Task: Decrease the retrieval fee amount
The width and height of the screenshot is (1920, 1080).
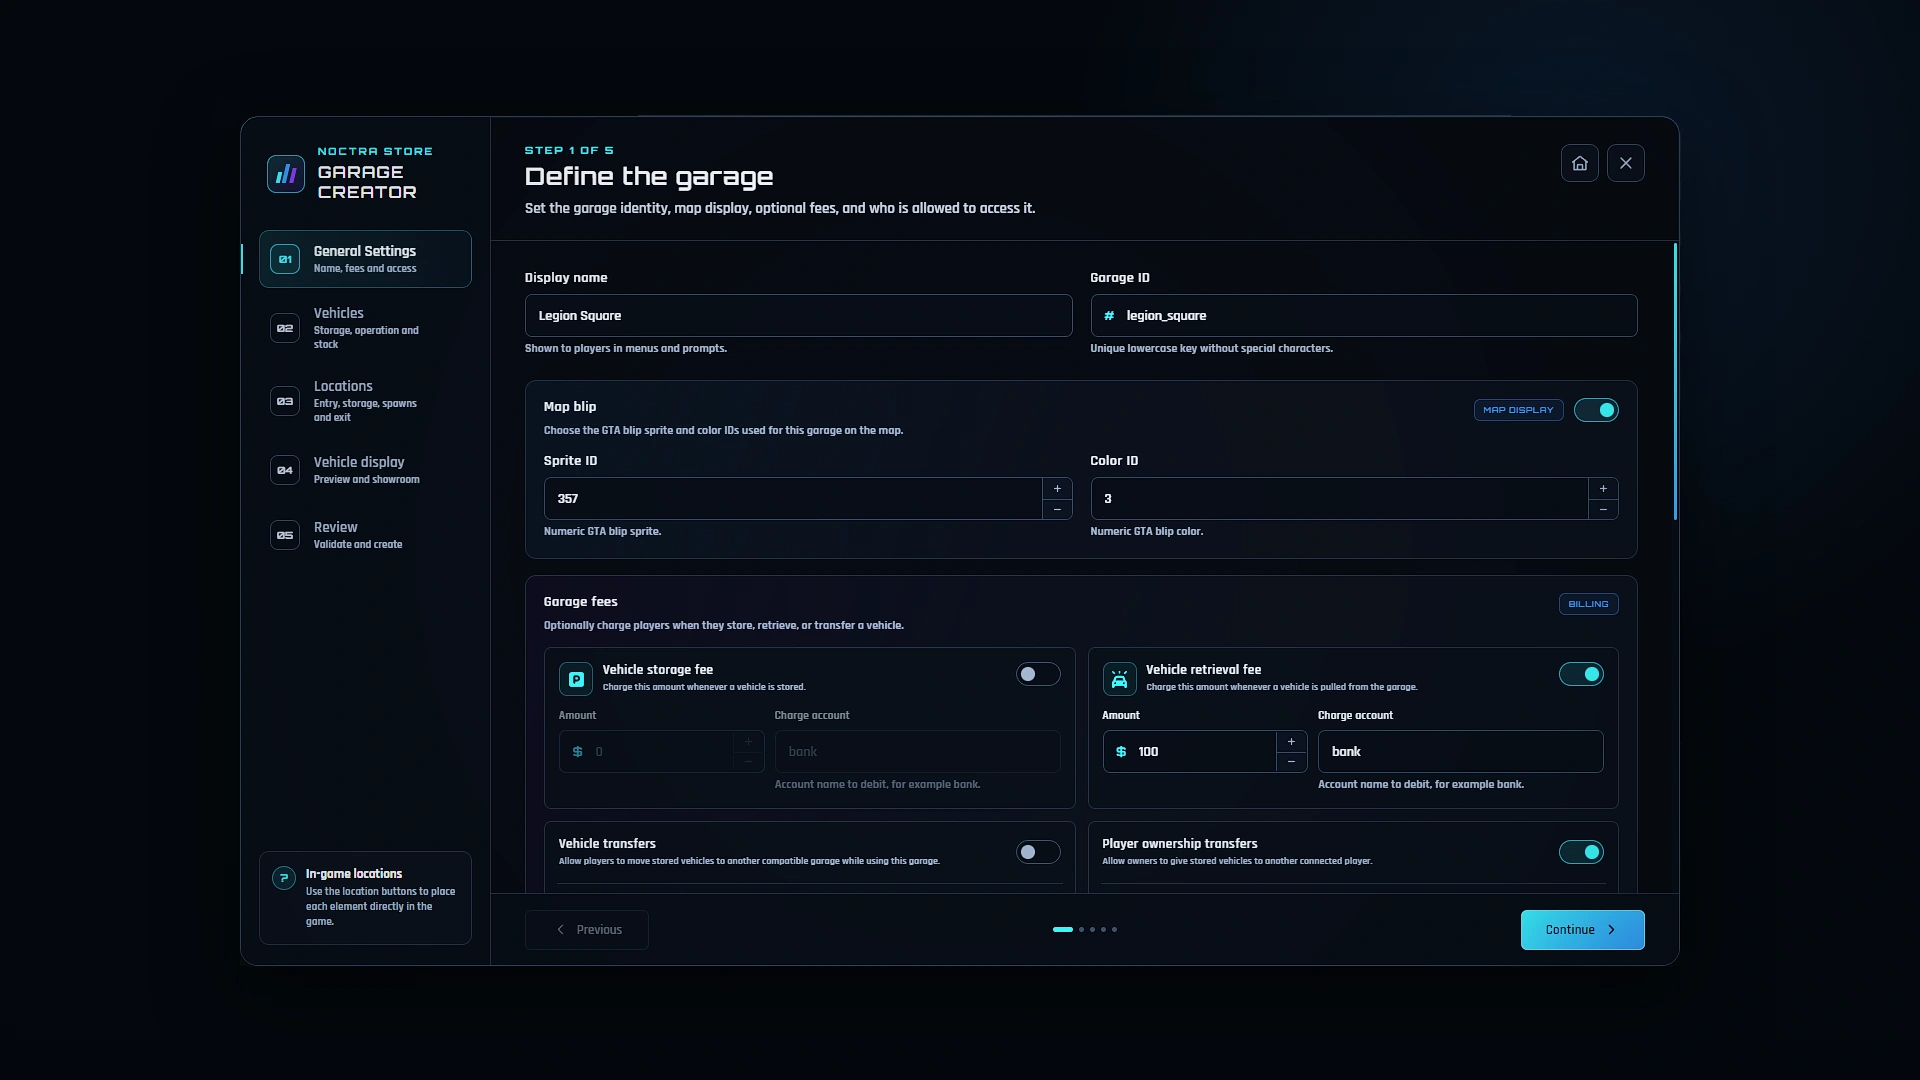Action: pos(1291,762)
